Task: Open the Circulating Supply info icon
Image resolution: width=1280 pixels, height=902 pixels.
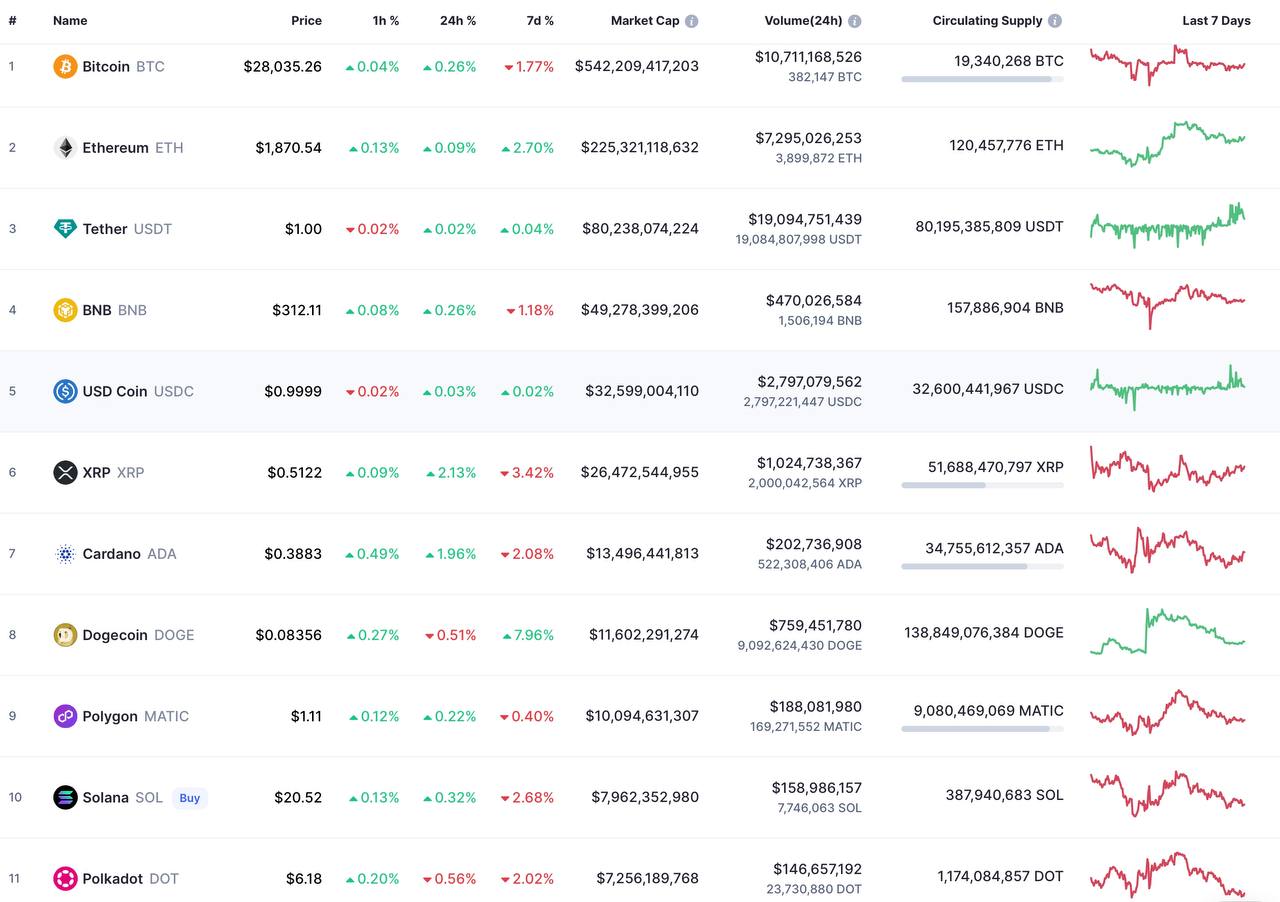Action: pos(1055,21)
